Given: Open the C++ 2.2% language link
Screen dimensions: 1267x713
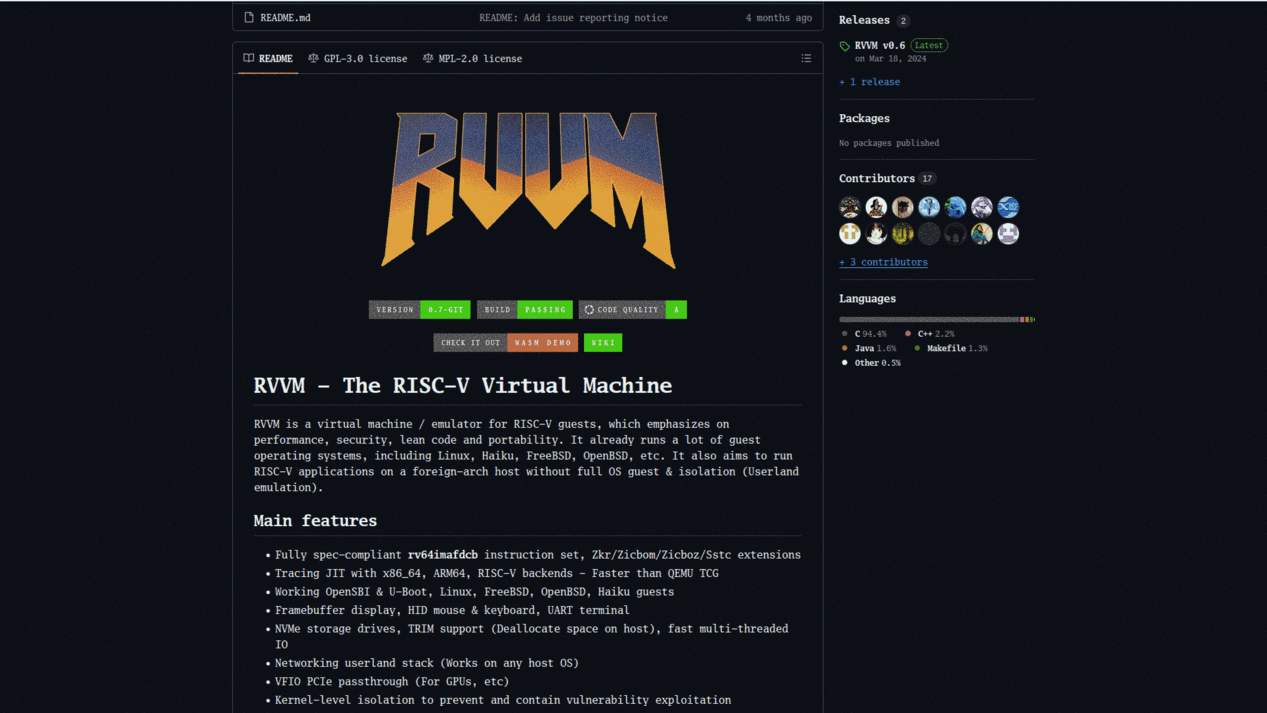Looking at the screenshot, I should coord(930,334).
